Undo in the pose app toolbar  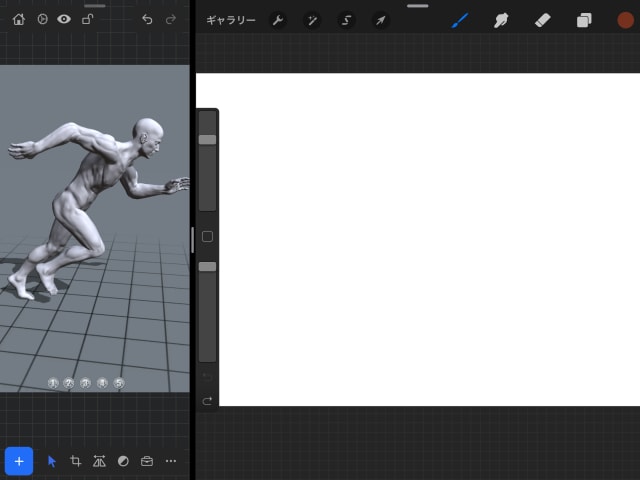[x=147, y=19]
